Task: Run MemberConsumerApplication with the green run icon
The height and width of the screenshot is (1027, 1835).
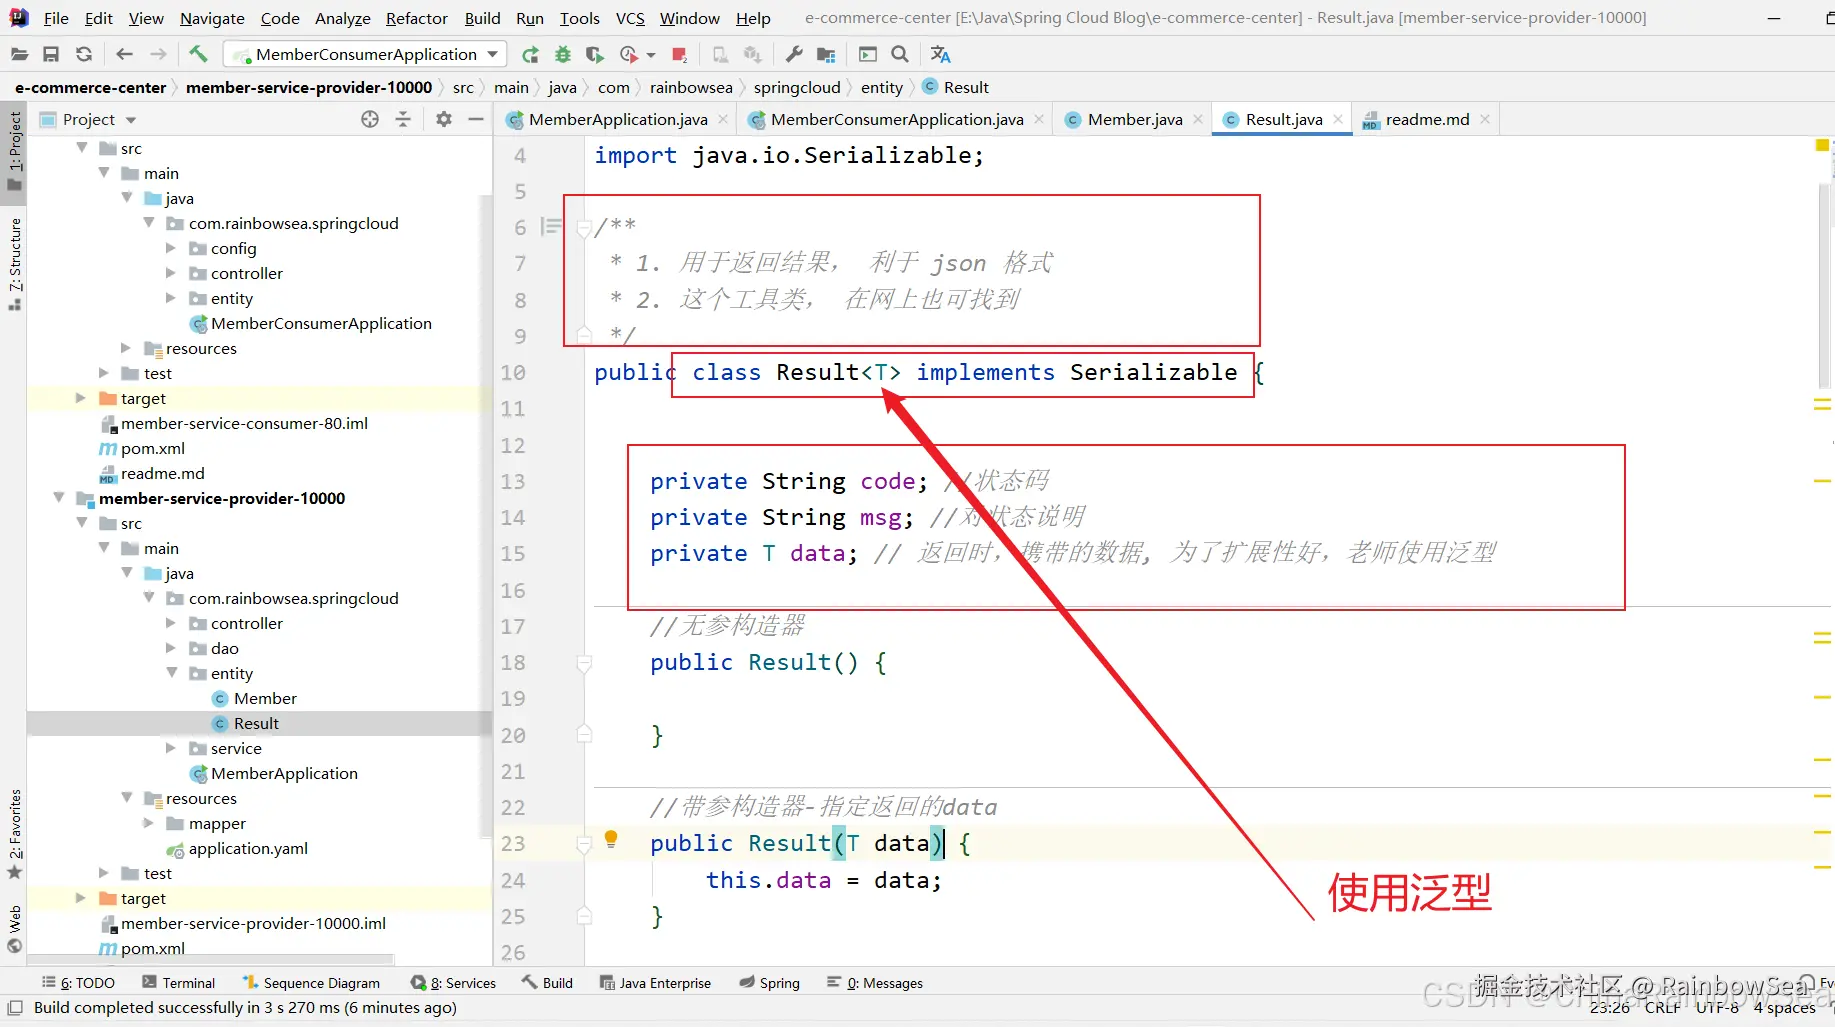Action: click(x=530, y=54)
